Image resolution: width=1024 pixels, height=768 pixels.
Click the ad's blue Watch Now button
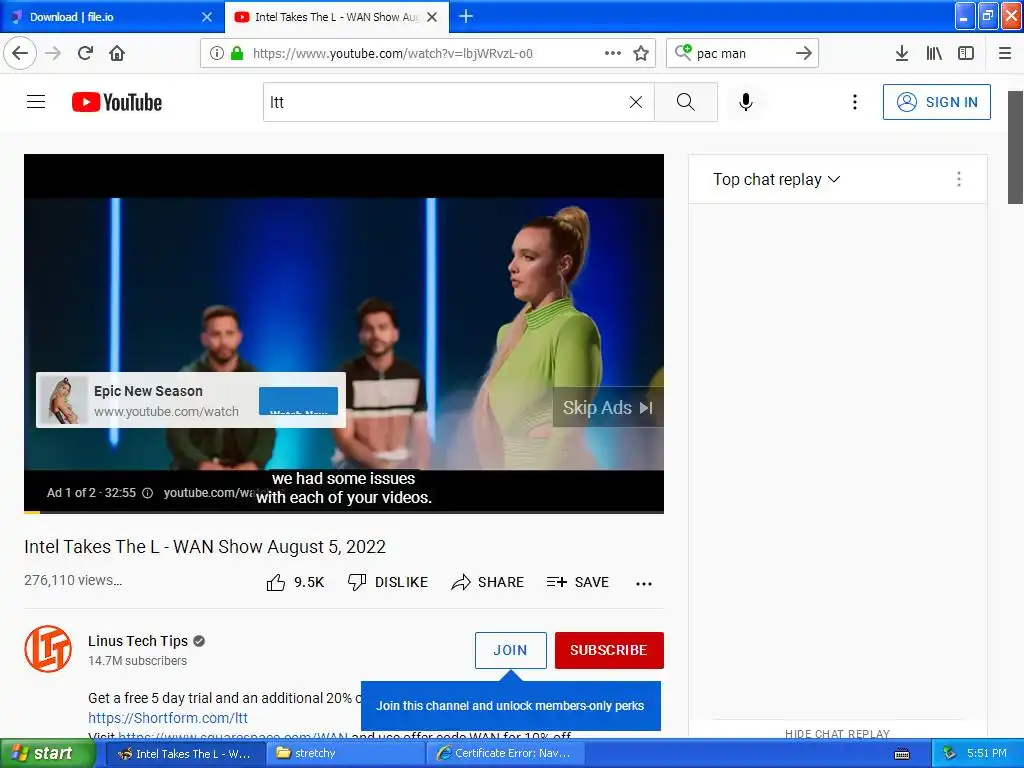point(298,401)
